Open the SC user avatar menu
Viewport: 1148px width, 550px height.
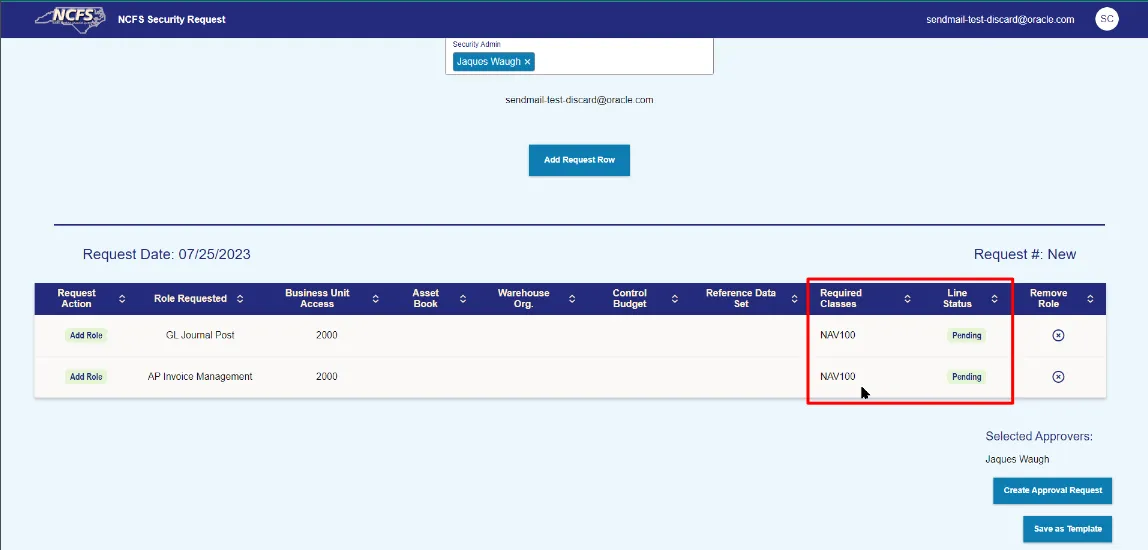(1106, 19)
